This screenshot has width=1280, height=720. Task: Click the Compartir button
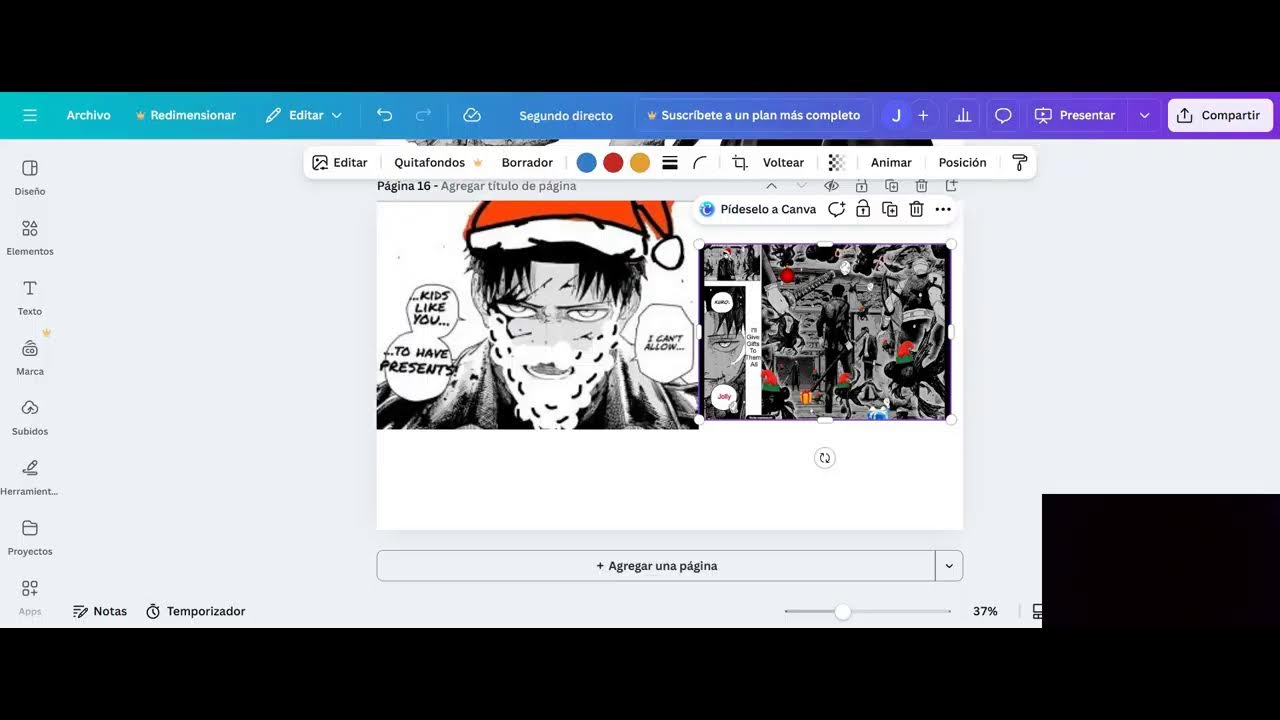[x=1220, y=115]
